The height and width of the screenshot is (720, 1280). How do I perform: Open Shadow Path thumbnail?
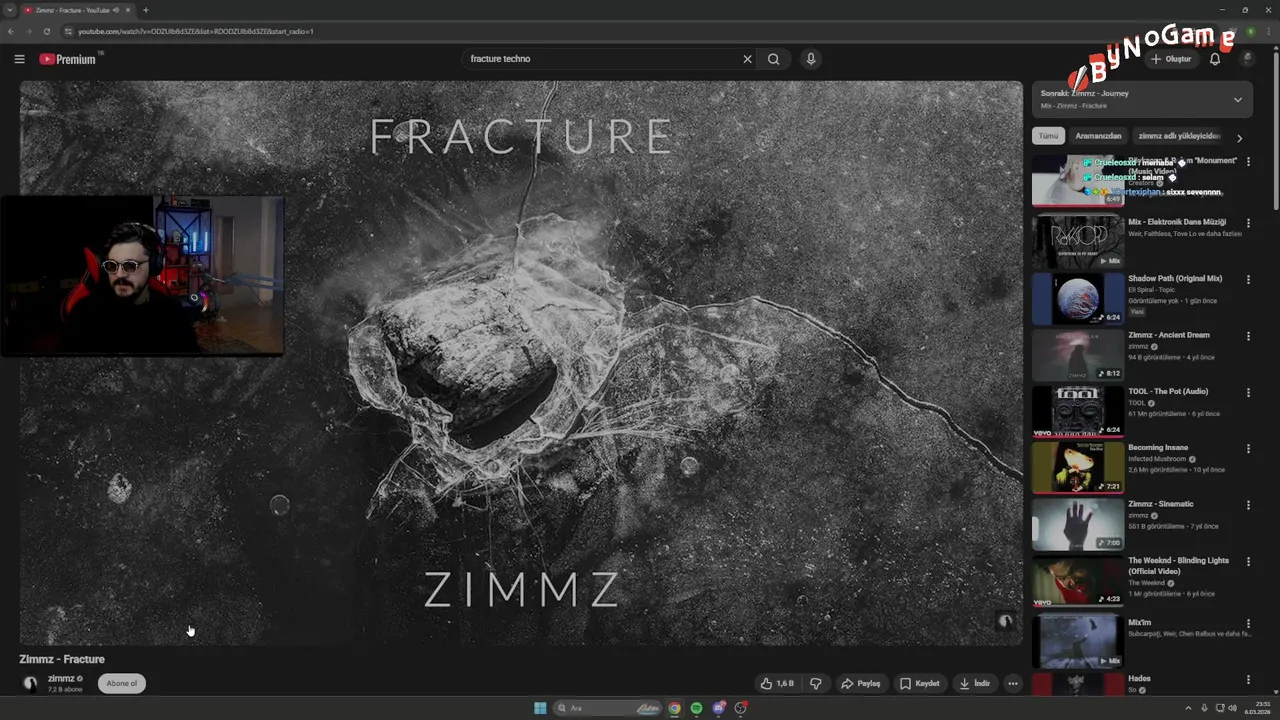(1078, 299)
